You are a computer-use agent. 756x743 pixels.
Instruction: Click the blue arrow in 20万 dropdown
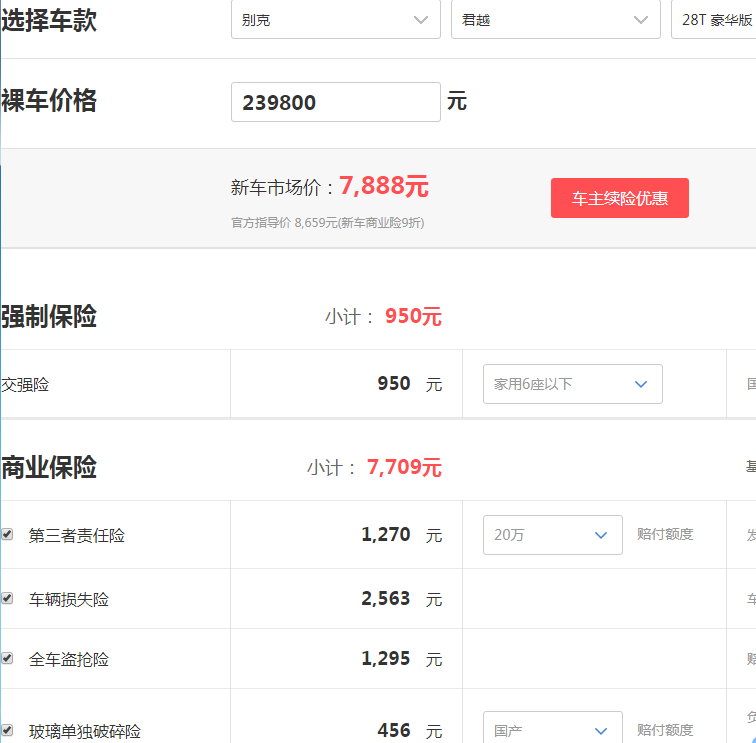point(601,535)
